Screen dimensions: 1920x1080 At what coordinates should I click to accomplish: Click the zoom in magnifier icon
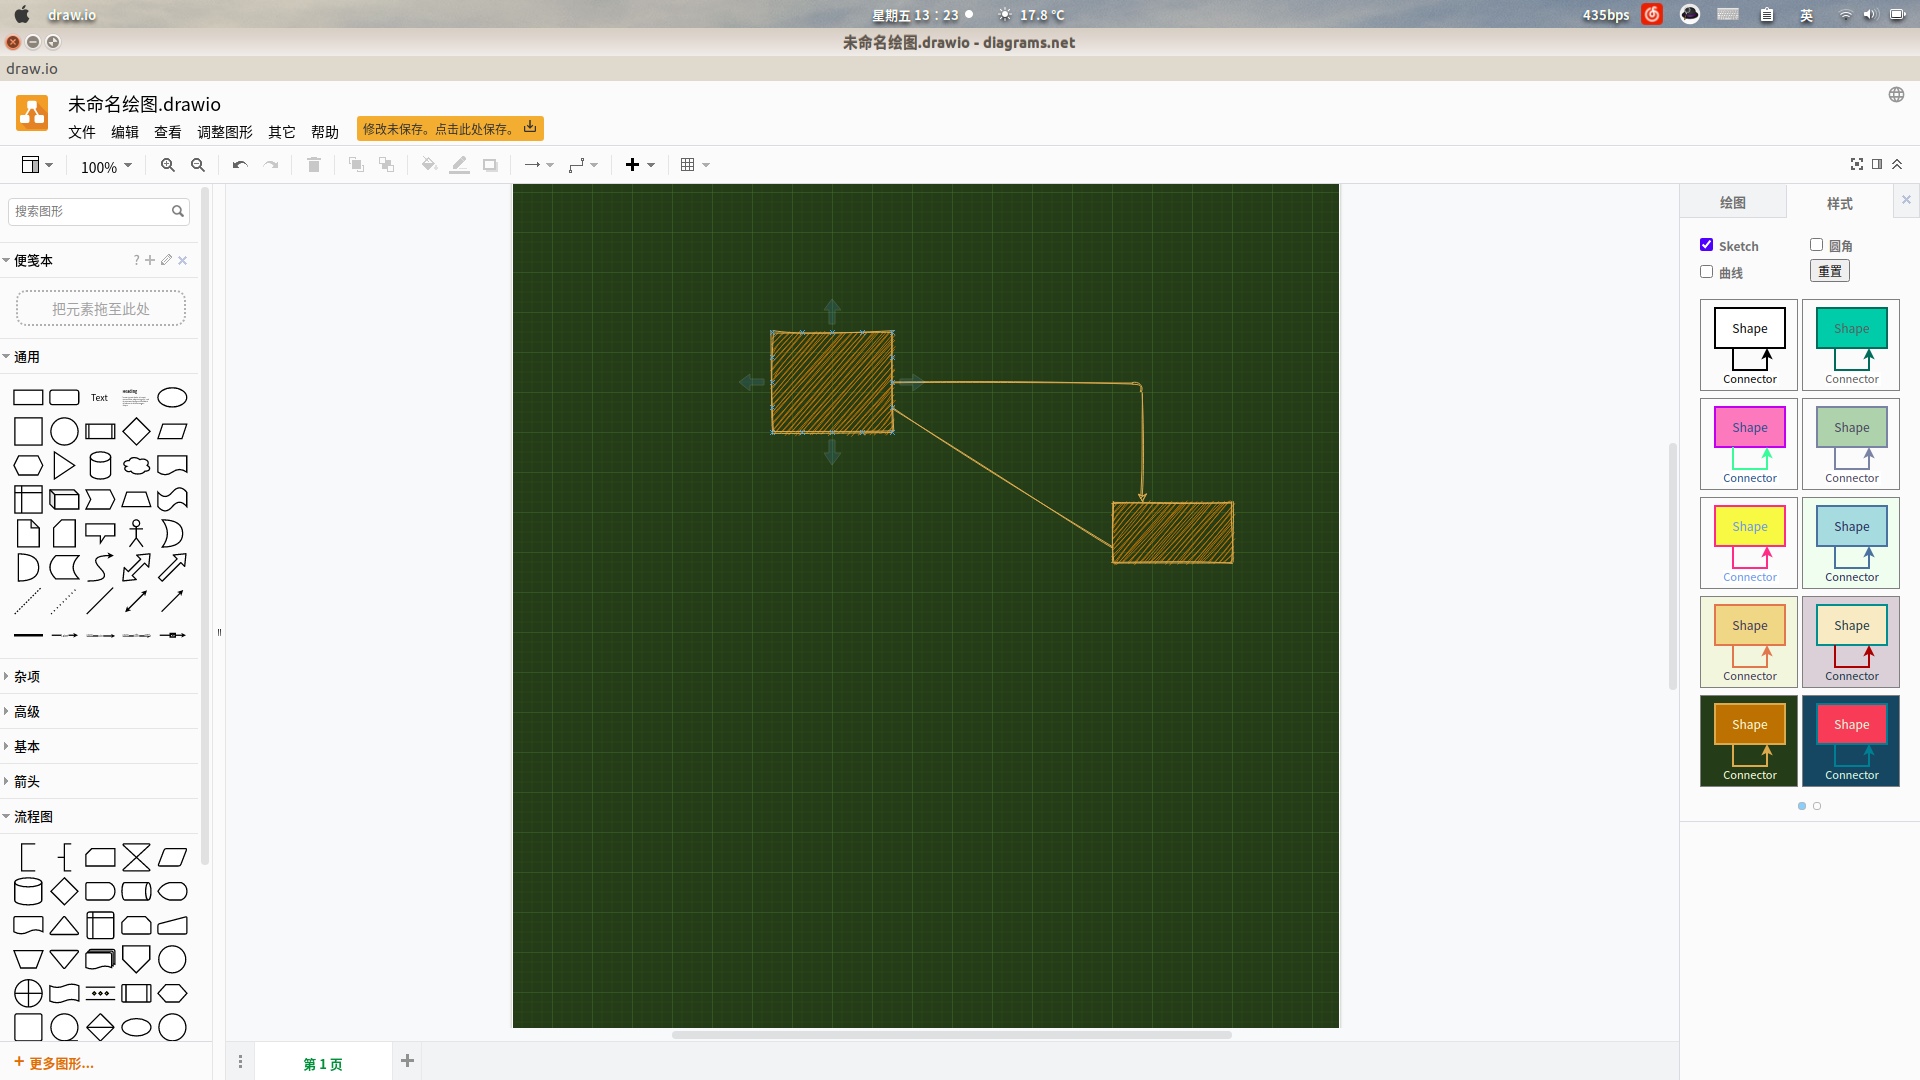167,165
